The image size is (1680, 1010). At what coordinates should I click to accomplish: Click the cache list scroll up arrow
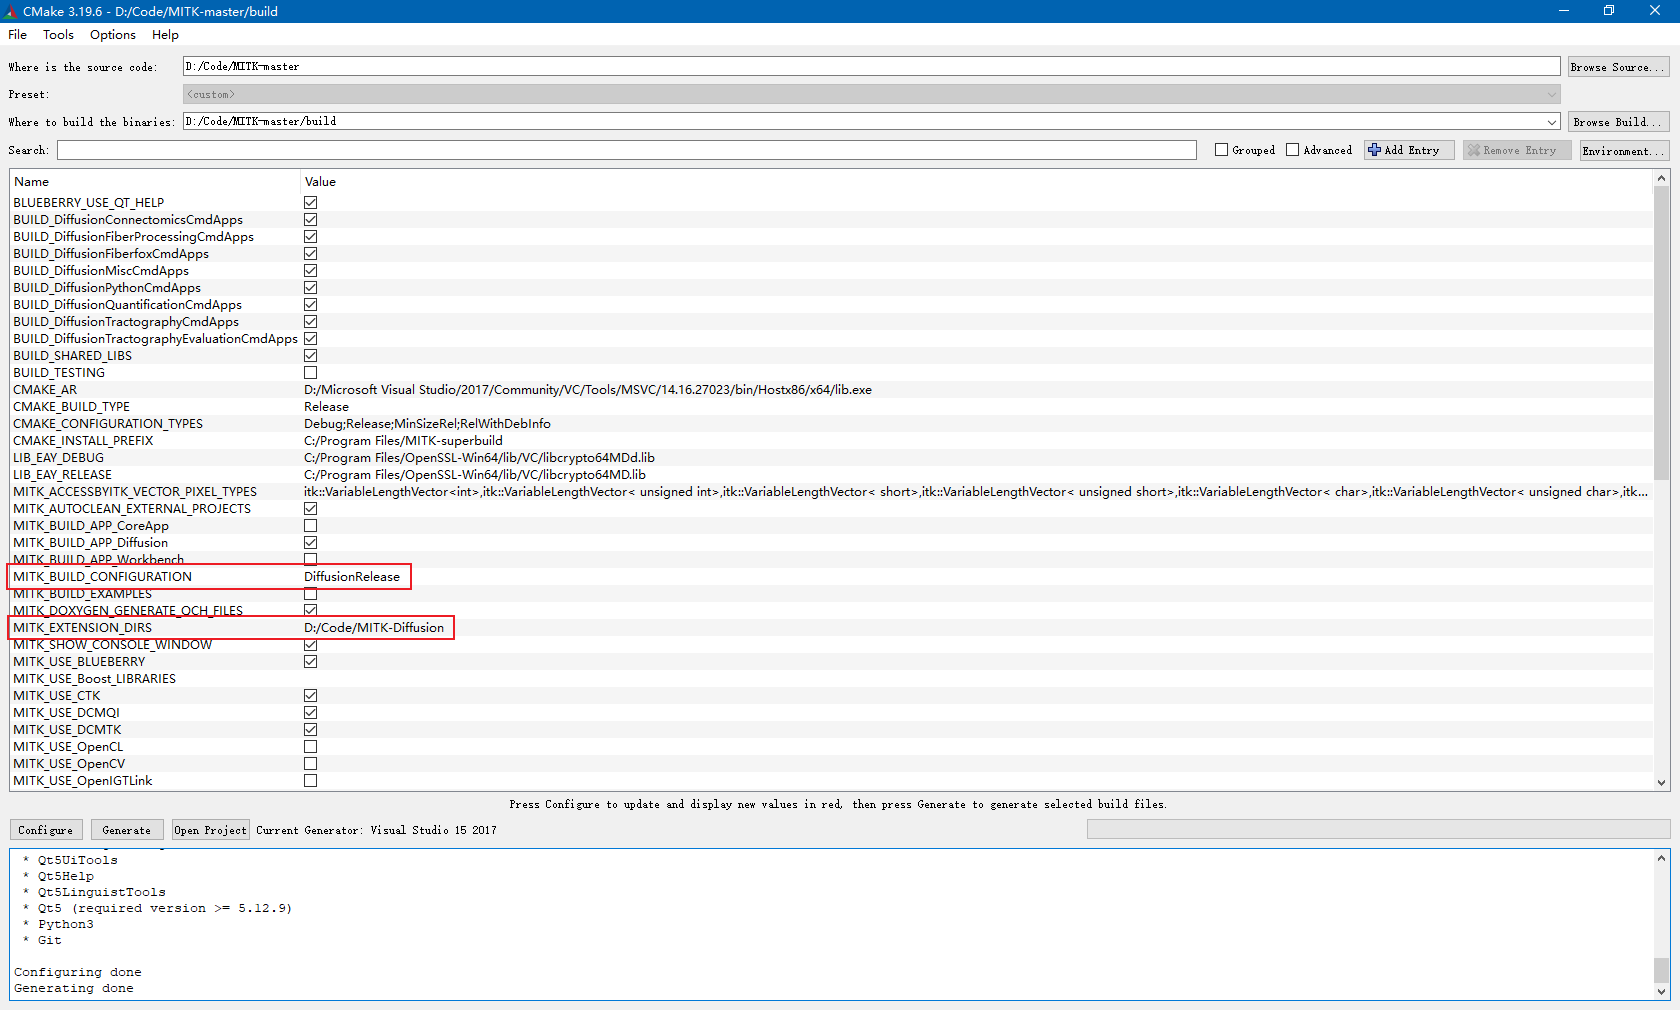pos(1661,178)
